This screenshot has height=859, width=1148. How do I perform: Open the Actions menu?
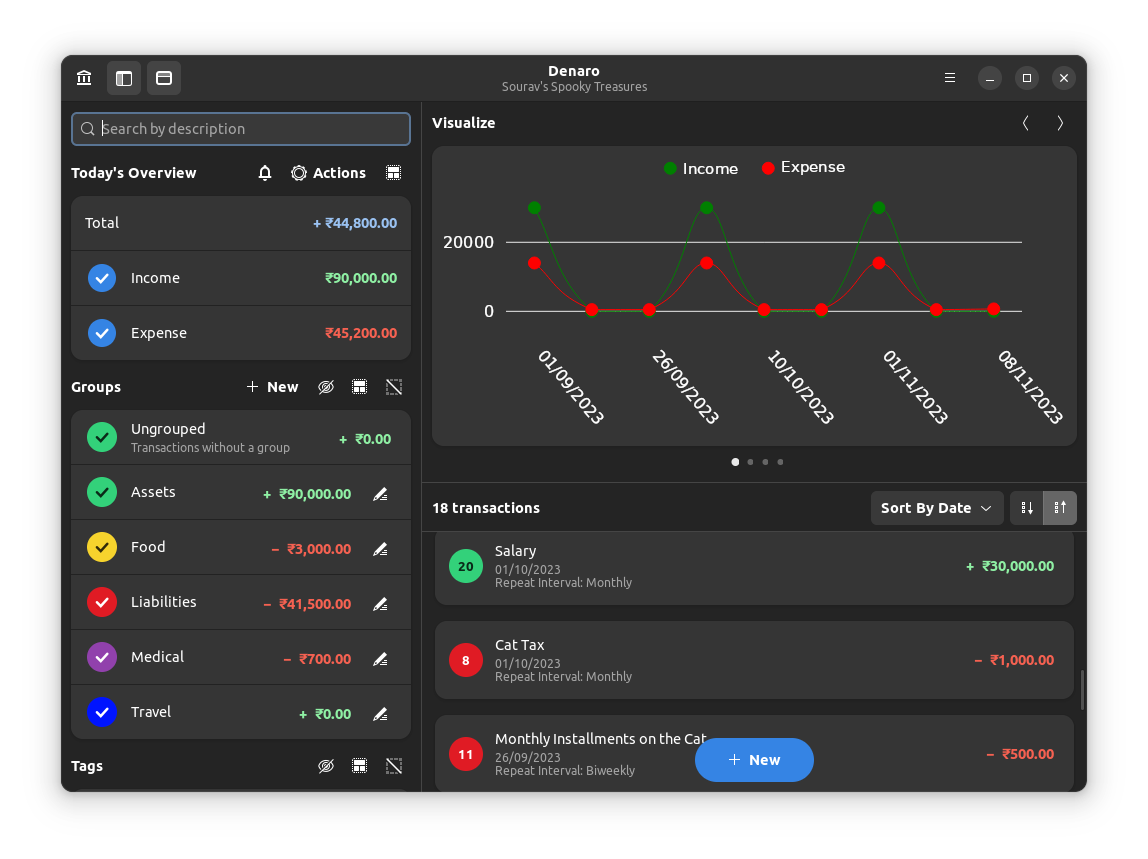pos(341,173)
